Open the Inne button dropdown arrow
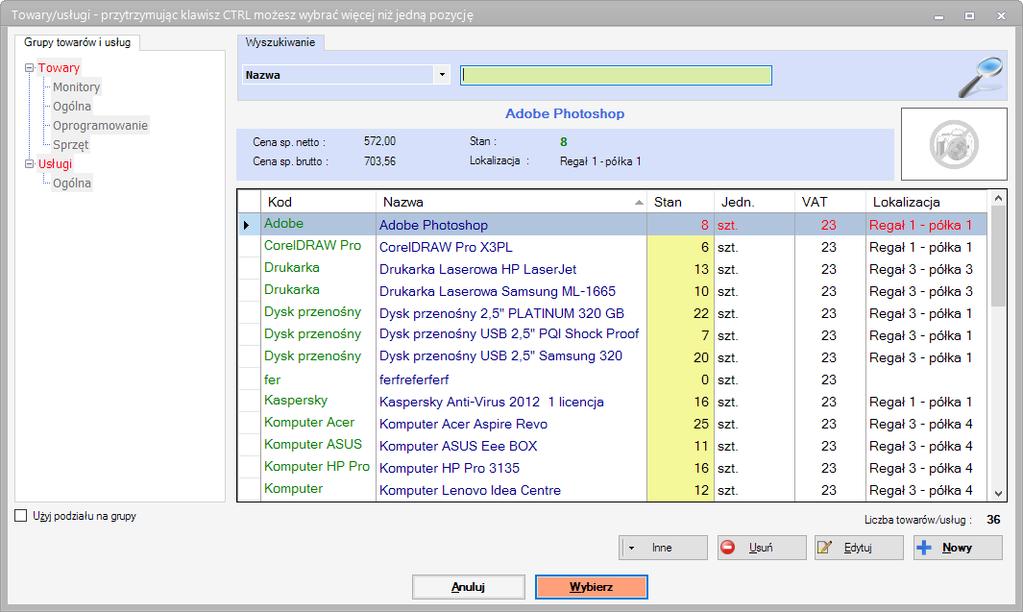 (631, 548)
